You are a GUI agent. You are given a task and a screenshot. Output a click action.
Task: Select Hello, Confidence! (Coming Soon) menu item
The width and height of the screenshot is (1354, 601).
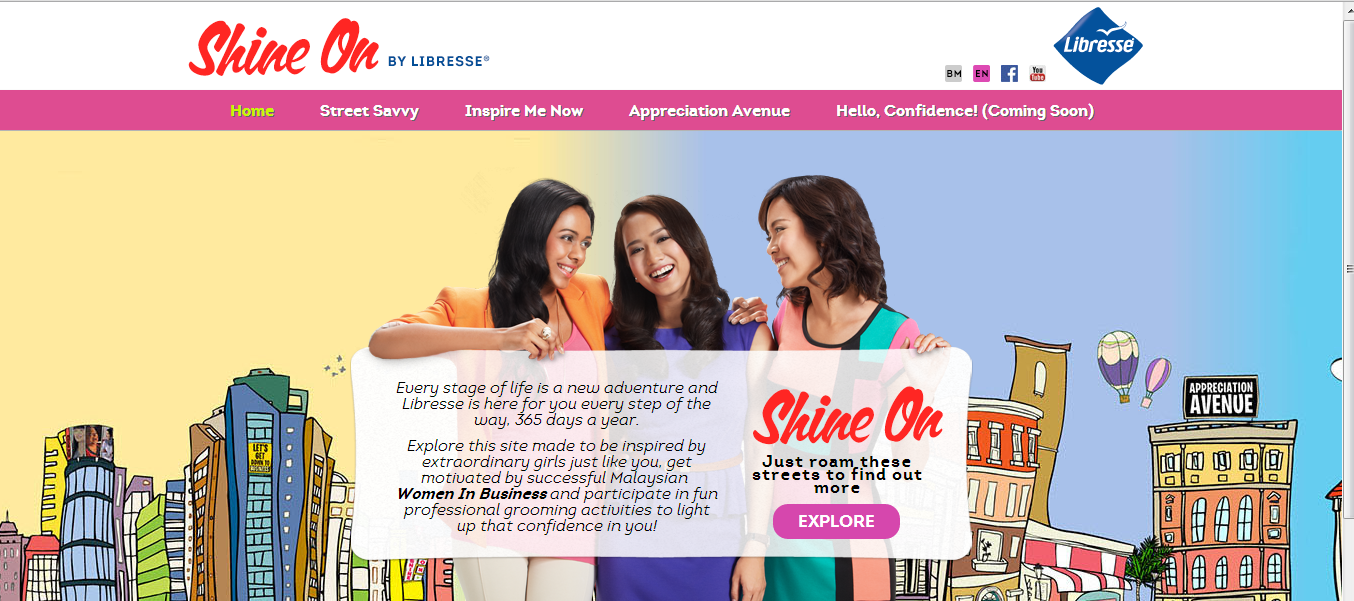pos(965,111)
